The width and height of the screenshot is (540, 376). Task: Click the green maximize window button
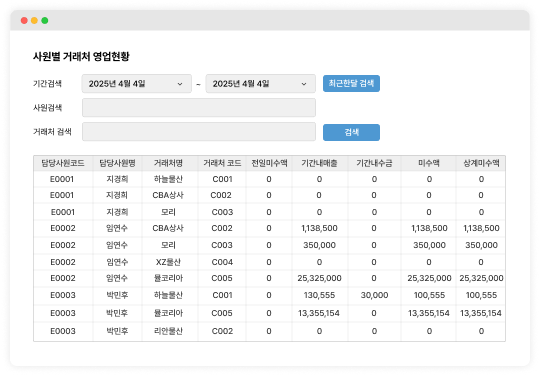[45, 21]
